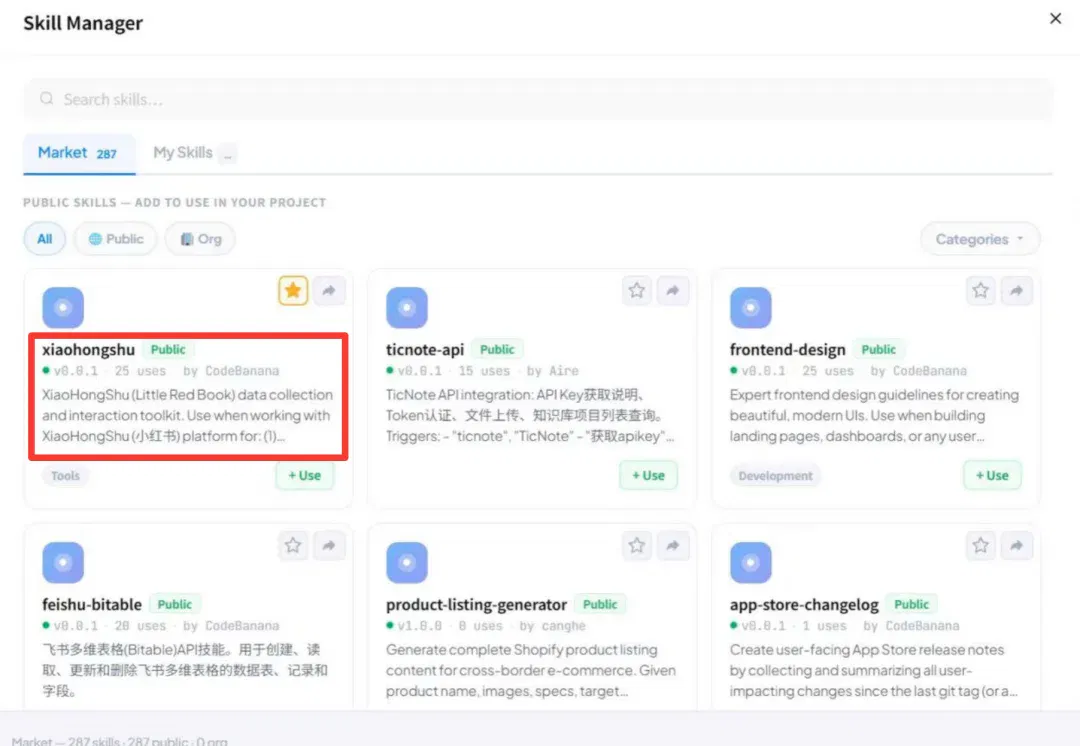Click the xiaohongshu description text
The image size is (1080, 746).
point(187,415)
